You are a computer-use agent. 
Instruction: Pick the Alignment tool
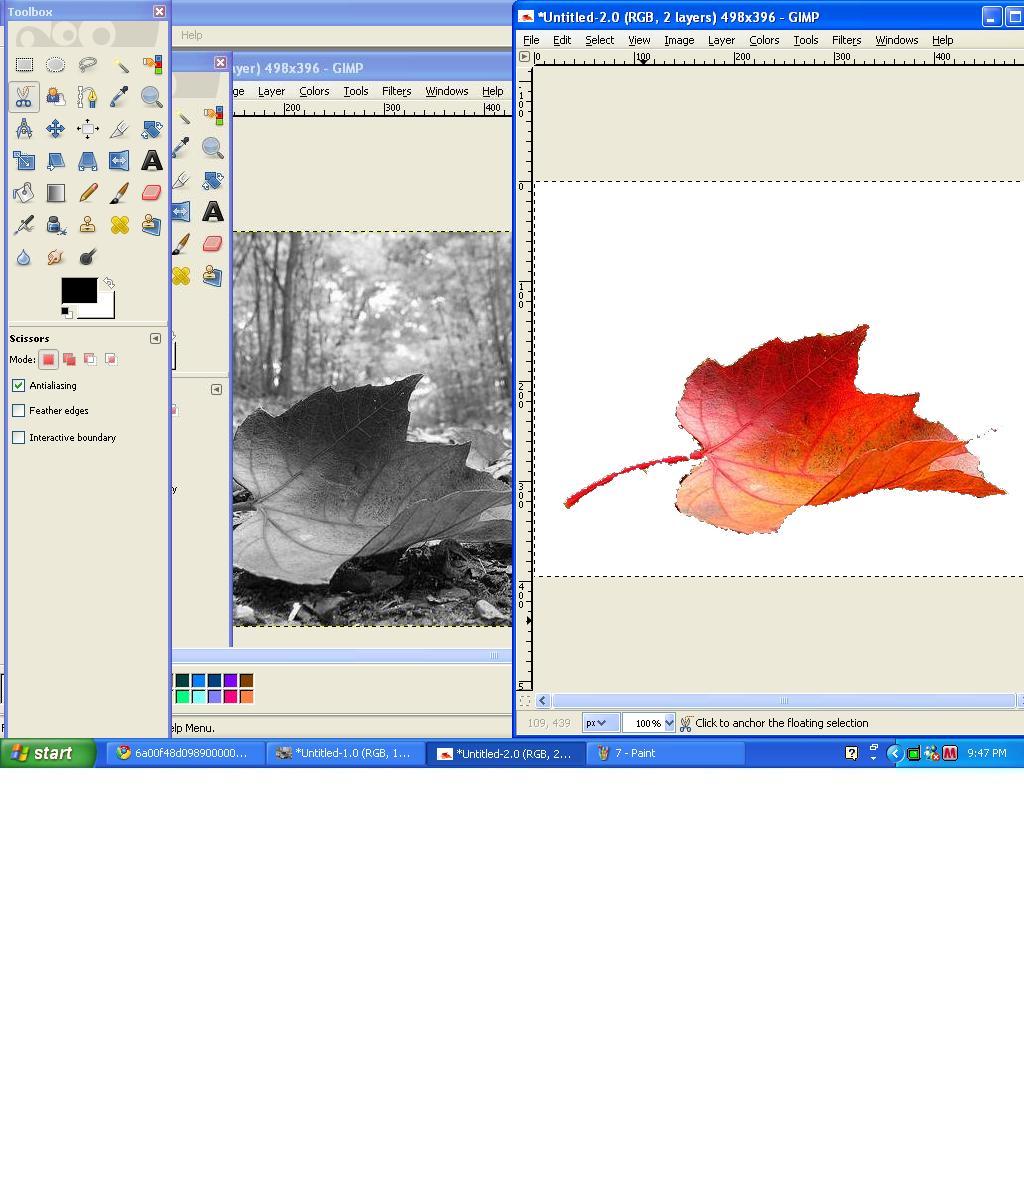tap(88, 129)
